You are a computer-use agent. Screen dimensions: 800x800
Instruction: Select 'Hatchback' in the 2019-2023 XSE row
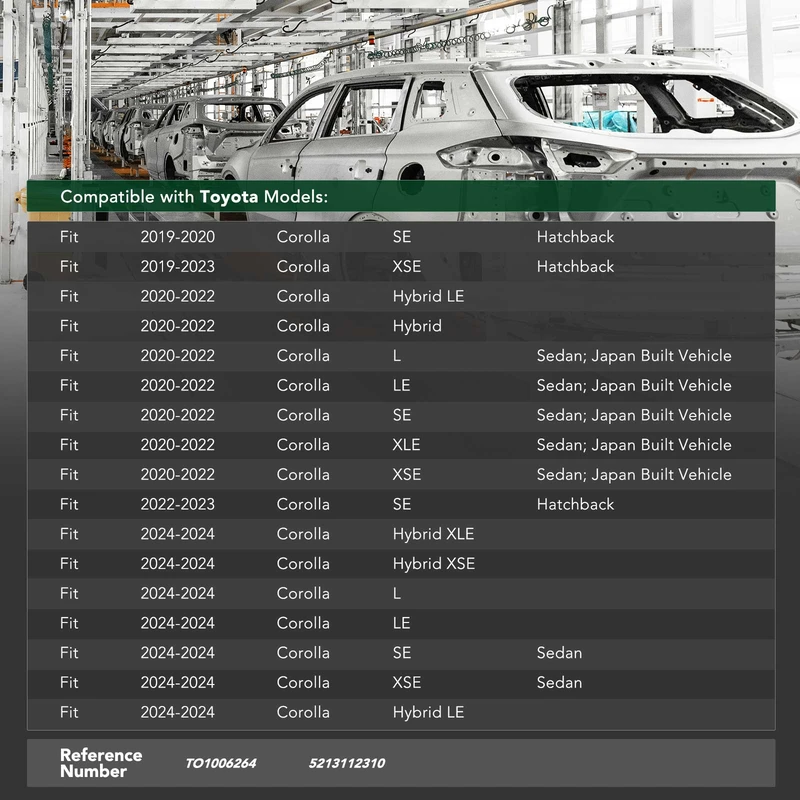[575, 266]
